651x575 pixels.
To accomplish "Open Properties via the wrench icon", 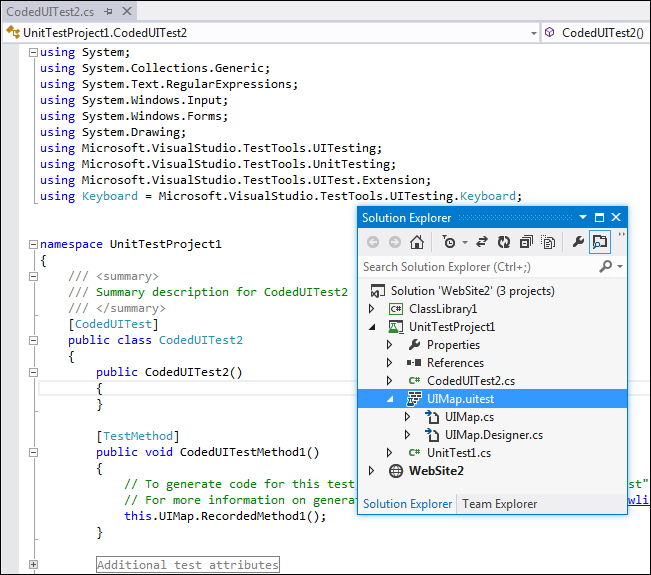I will tap(578, 242).
